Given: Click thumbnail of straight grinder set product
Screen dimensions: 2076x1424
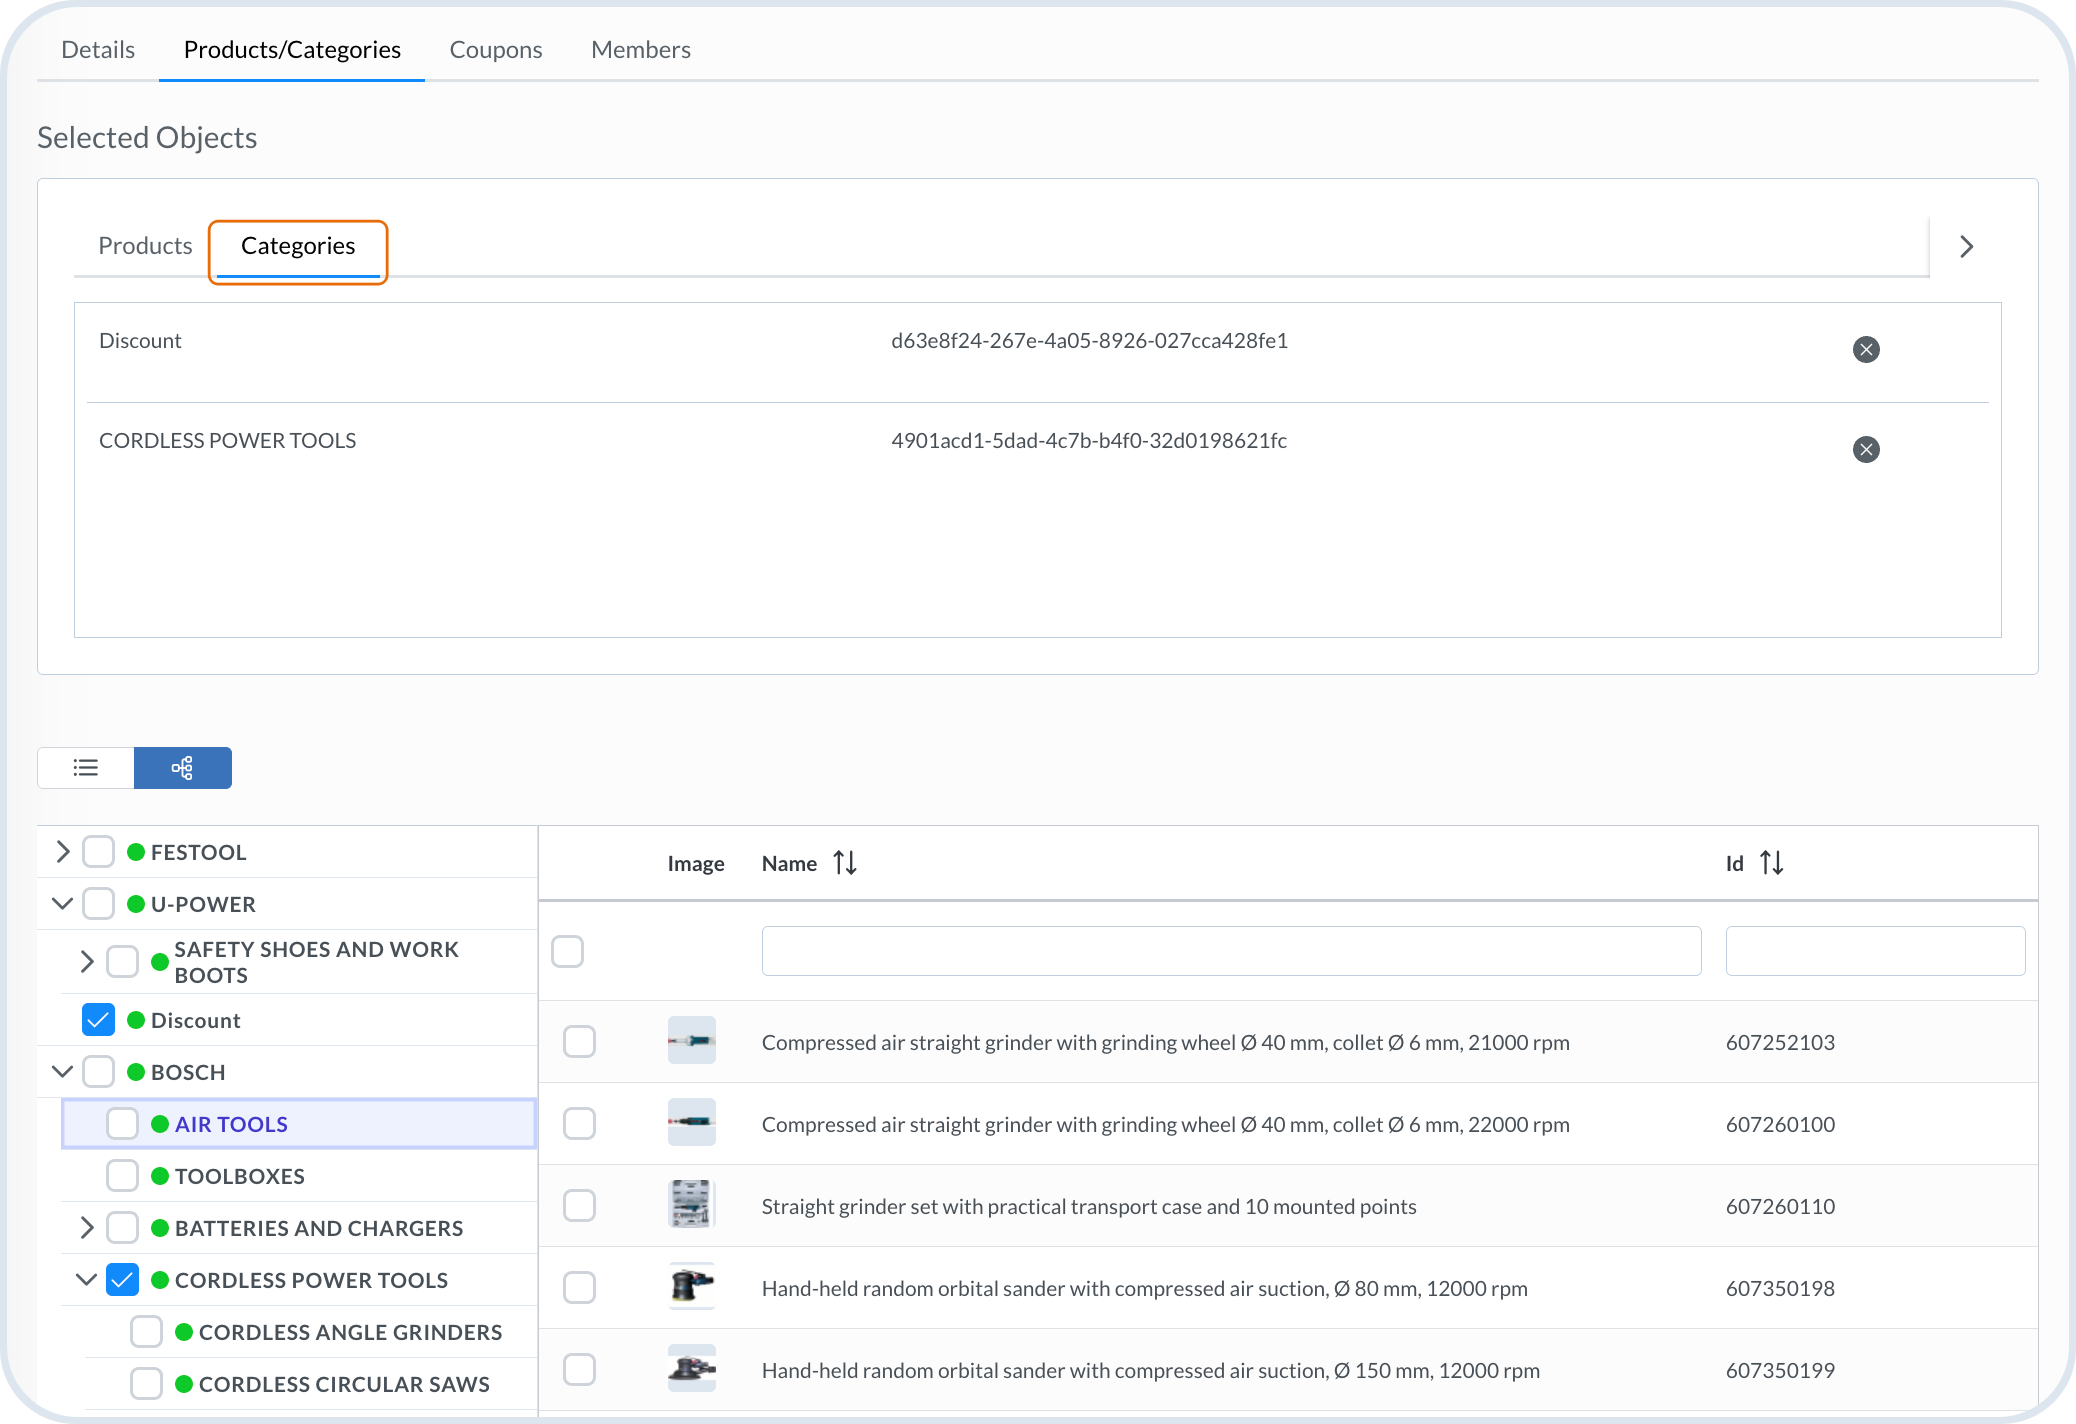Looking at the screenshot, I should click(x=691, y=1205).
